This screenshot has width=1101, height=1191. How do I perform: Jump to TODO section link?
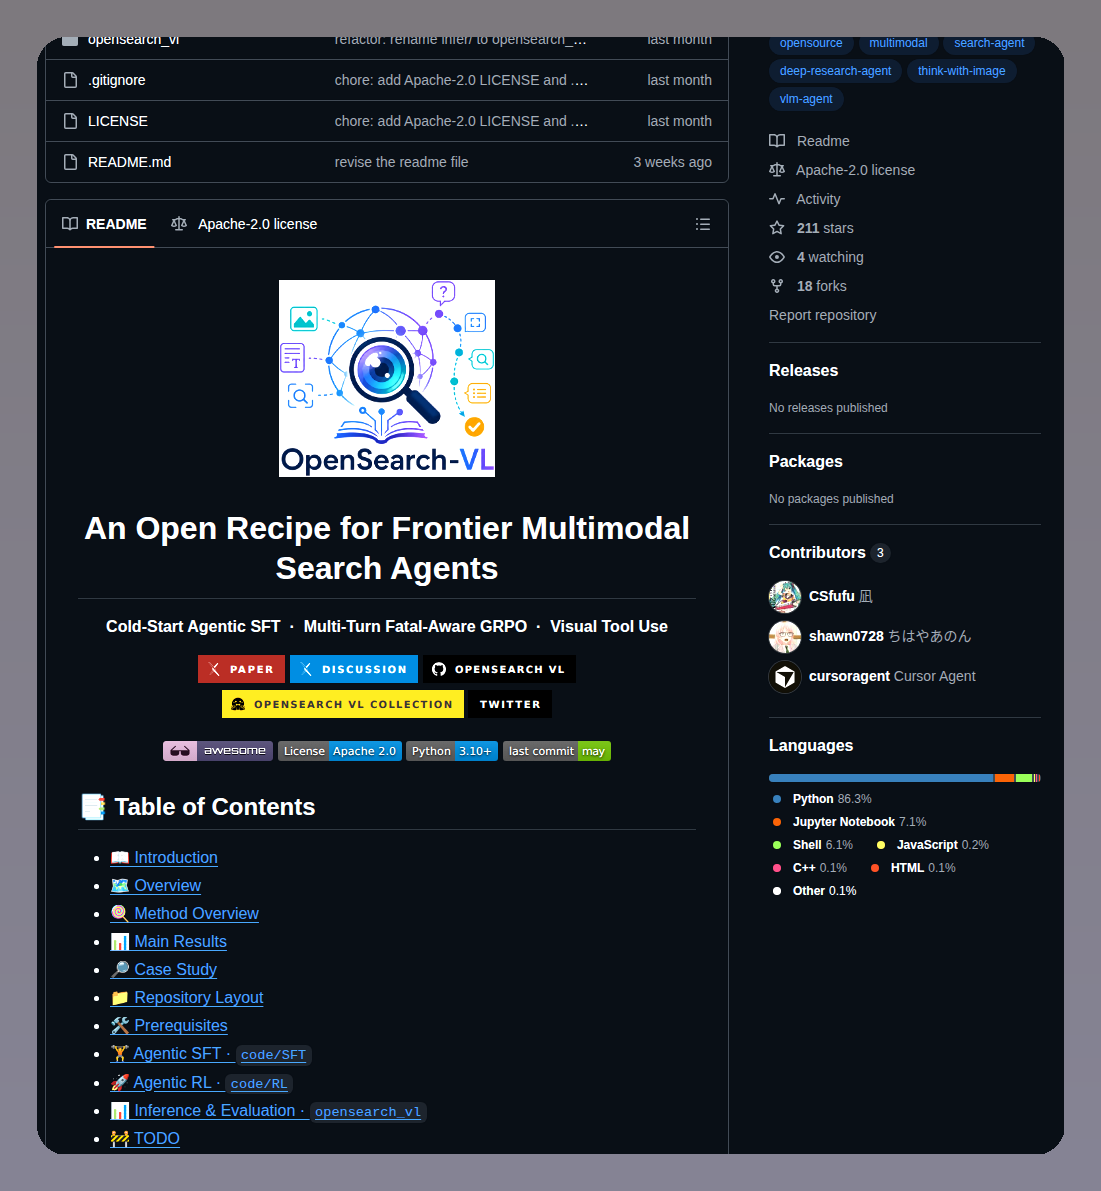point(145,1139)
